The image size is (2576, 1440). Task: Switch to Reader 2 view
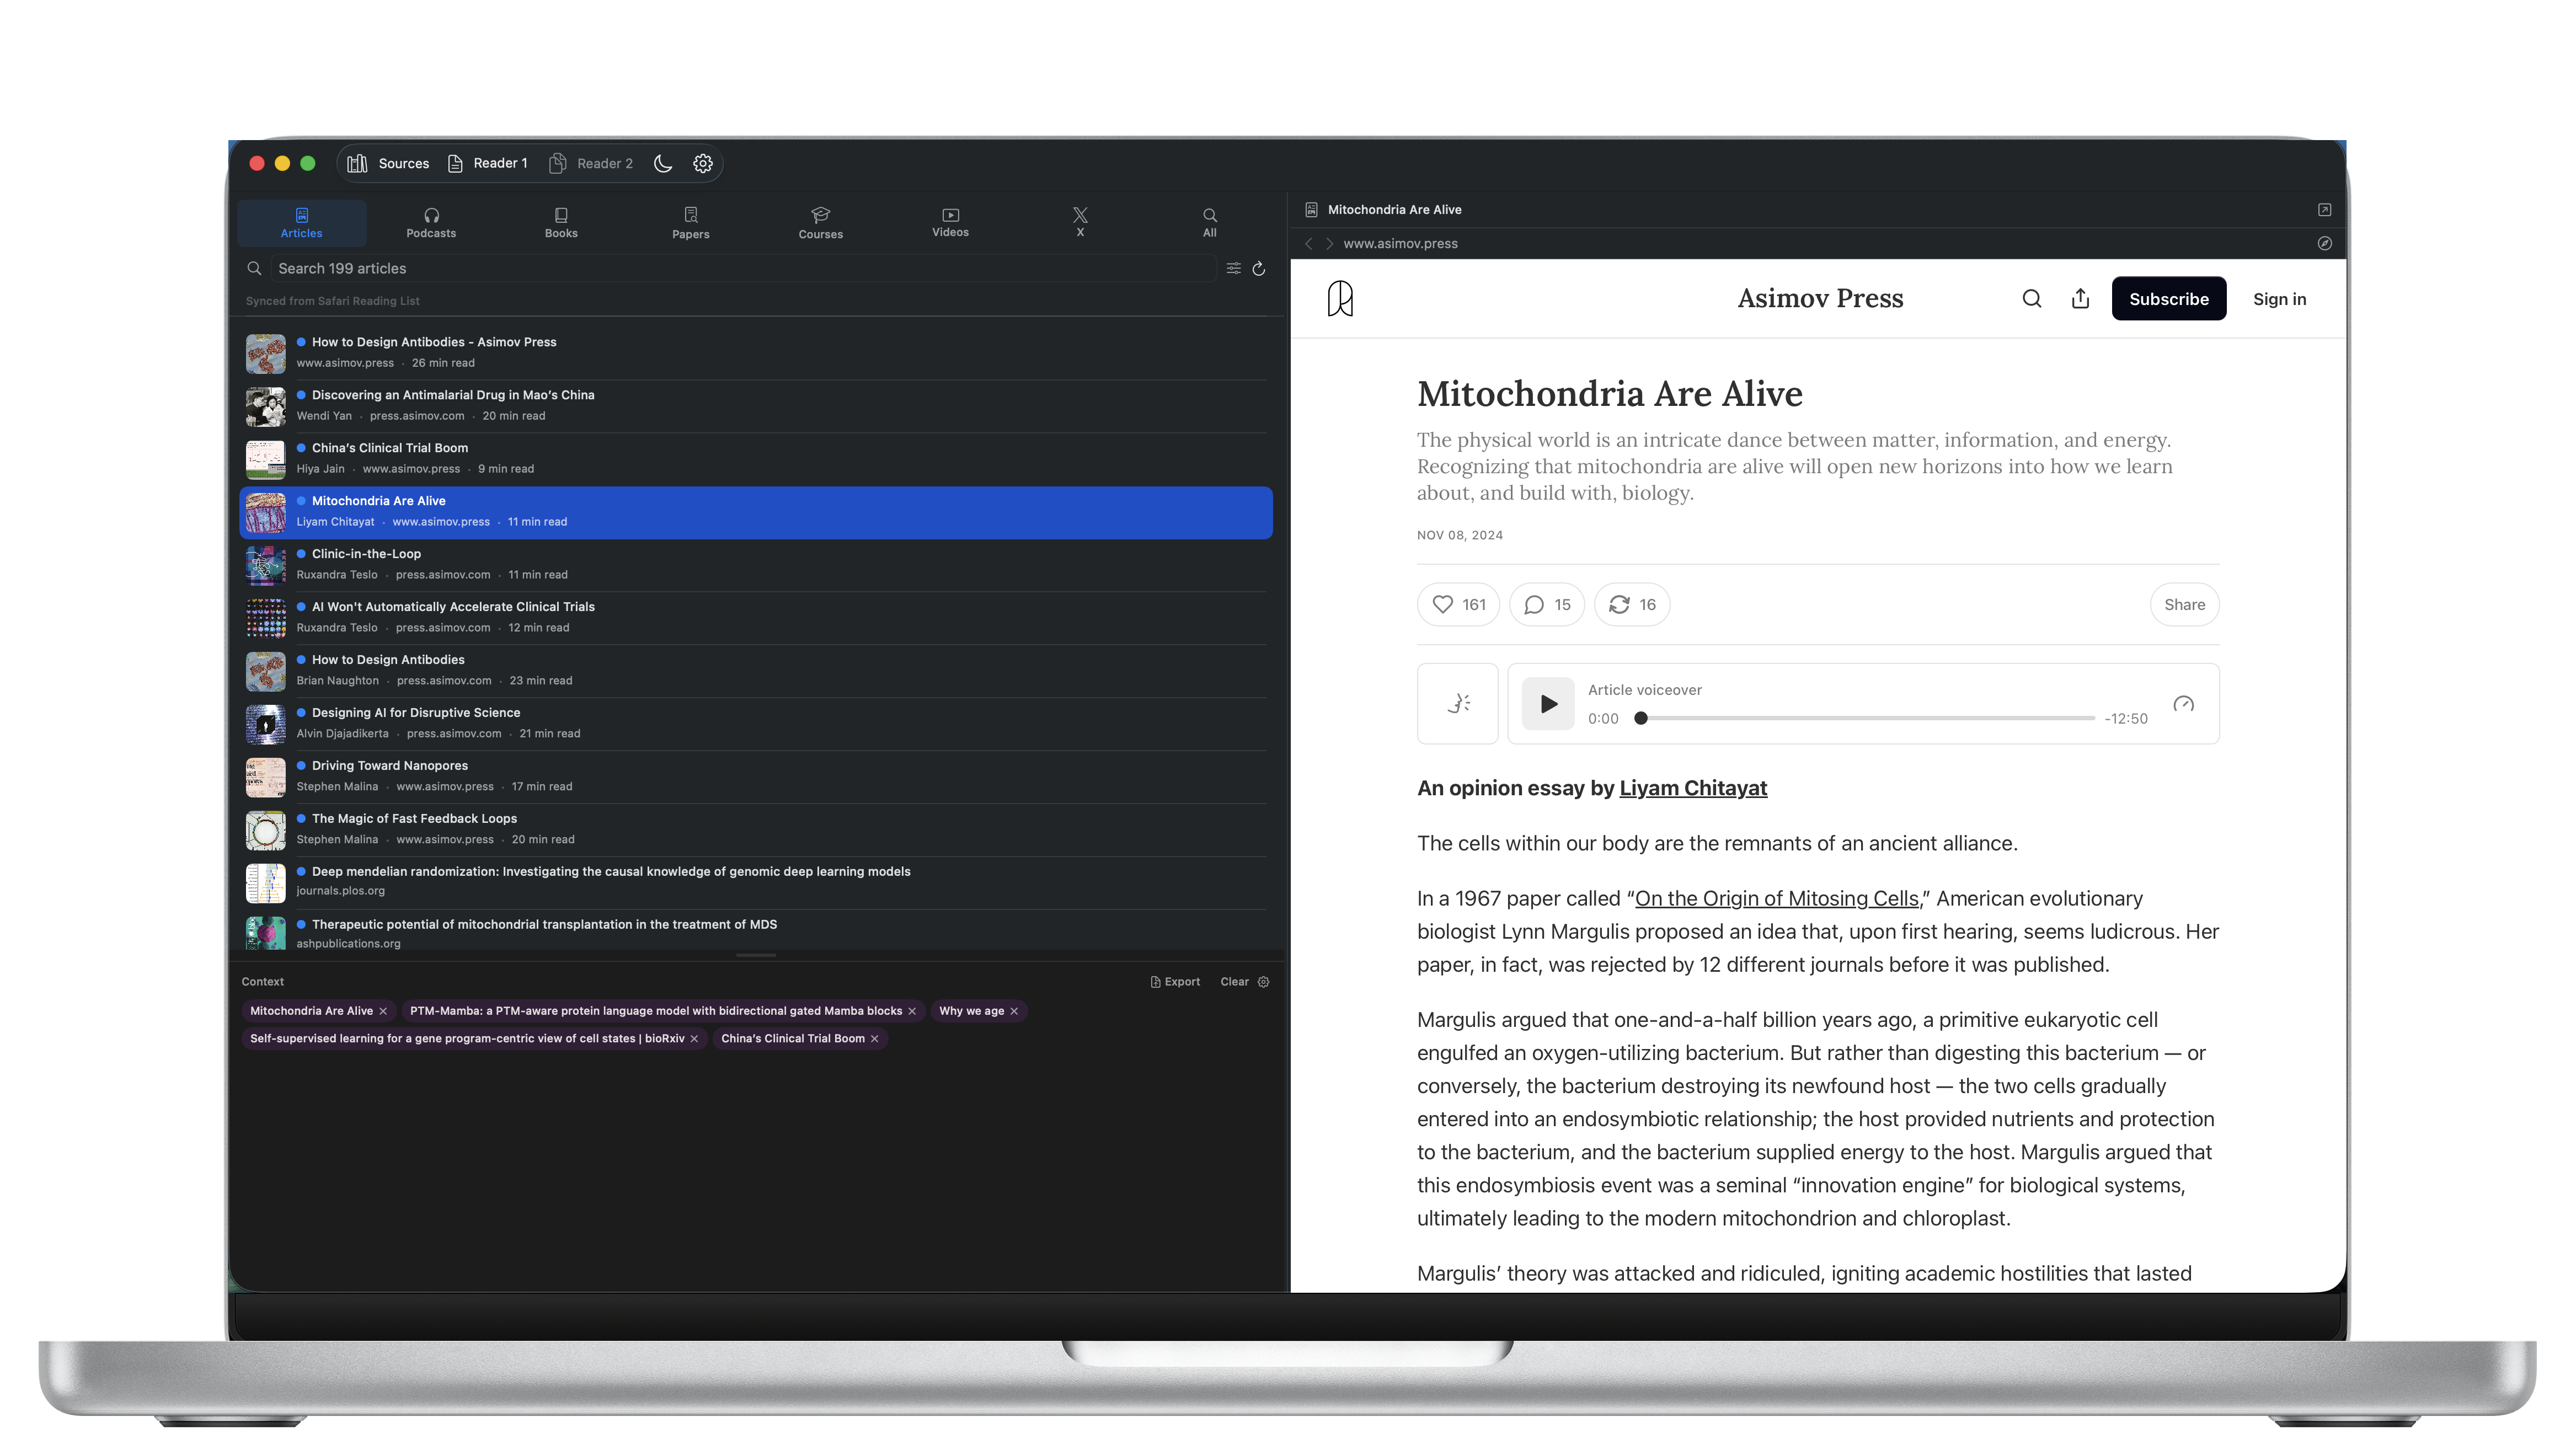tap(591, 163)
